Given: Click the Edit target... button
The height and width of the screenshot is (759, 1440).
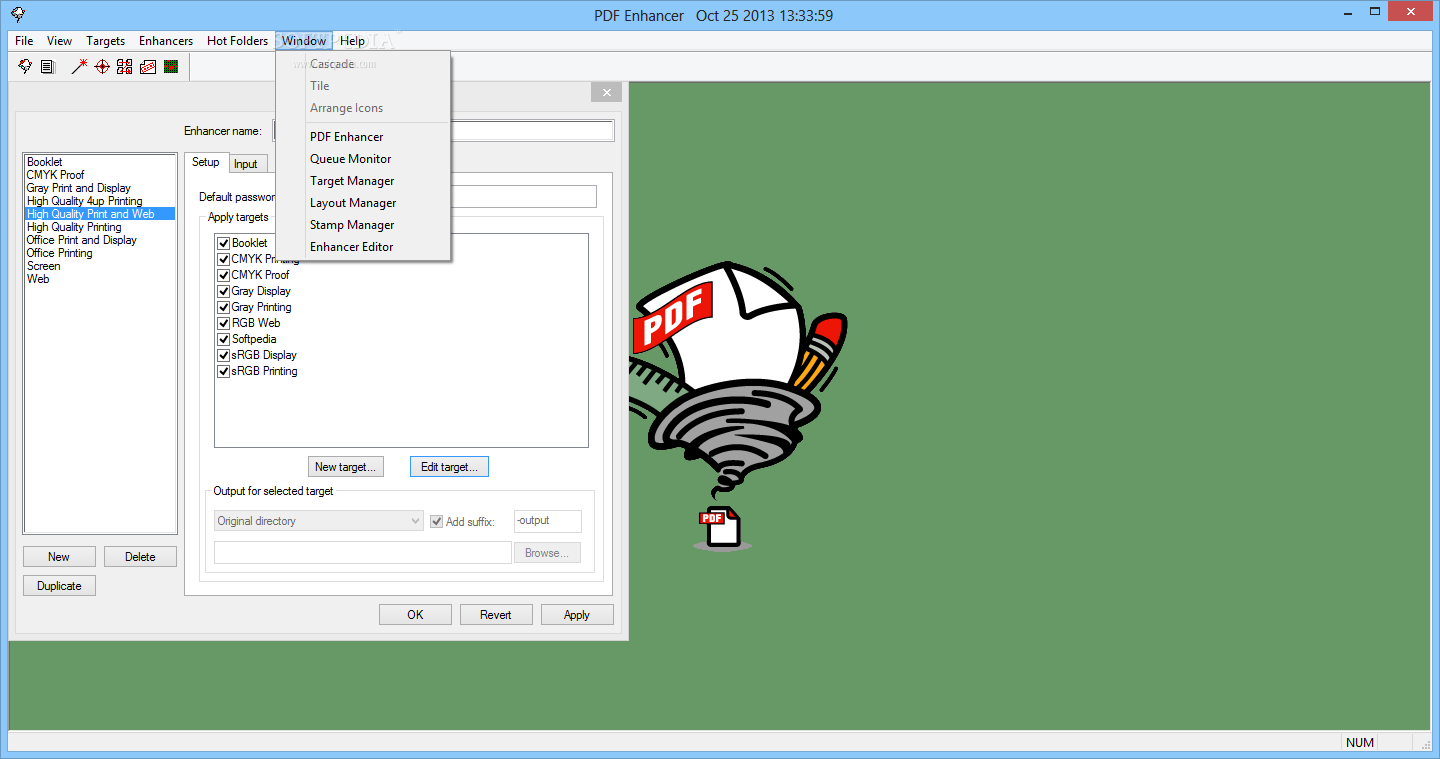Looking at the screenshot, I should coord(449,467).
